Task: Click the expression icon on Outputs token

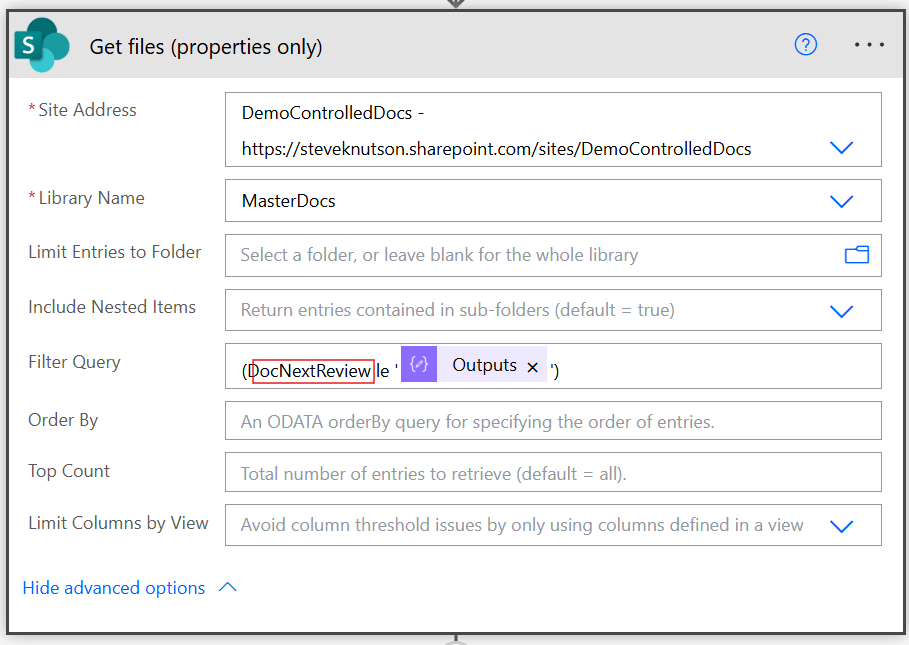Action: pos(420,366)
